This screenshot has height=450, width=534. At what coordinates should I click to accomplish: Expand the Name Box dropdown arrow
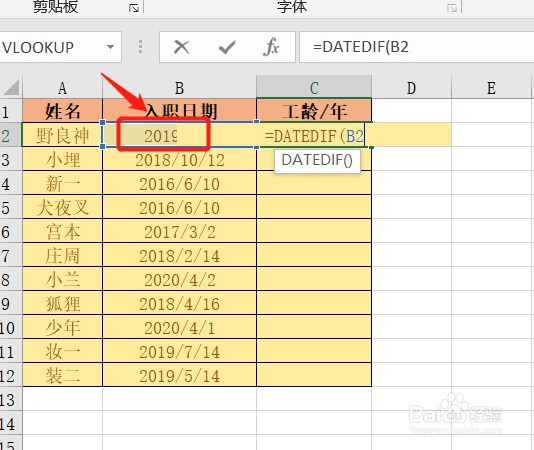coord(110,47)
